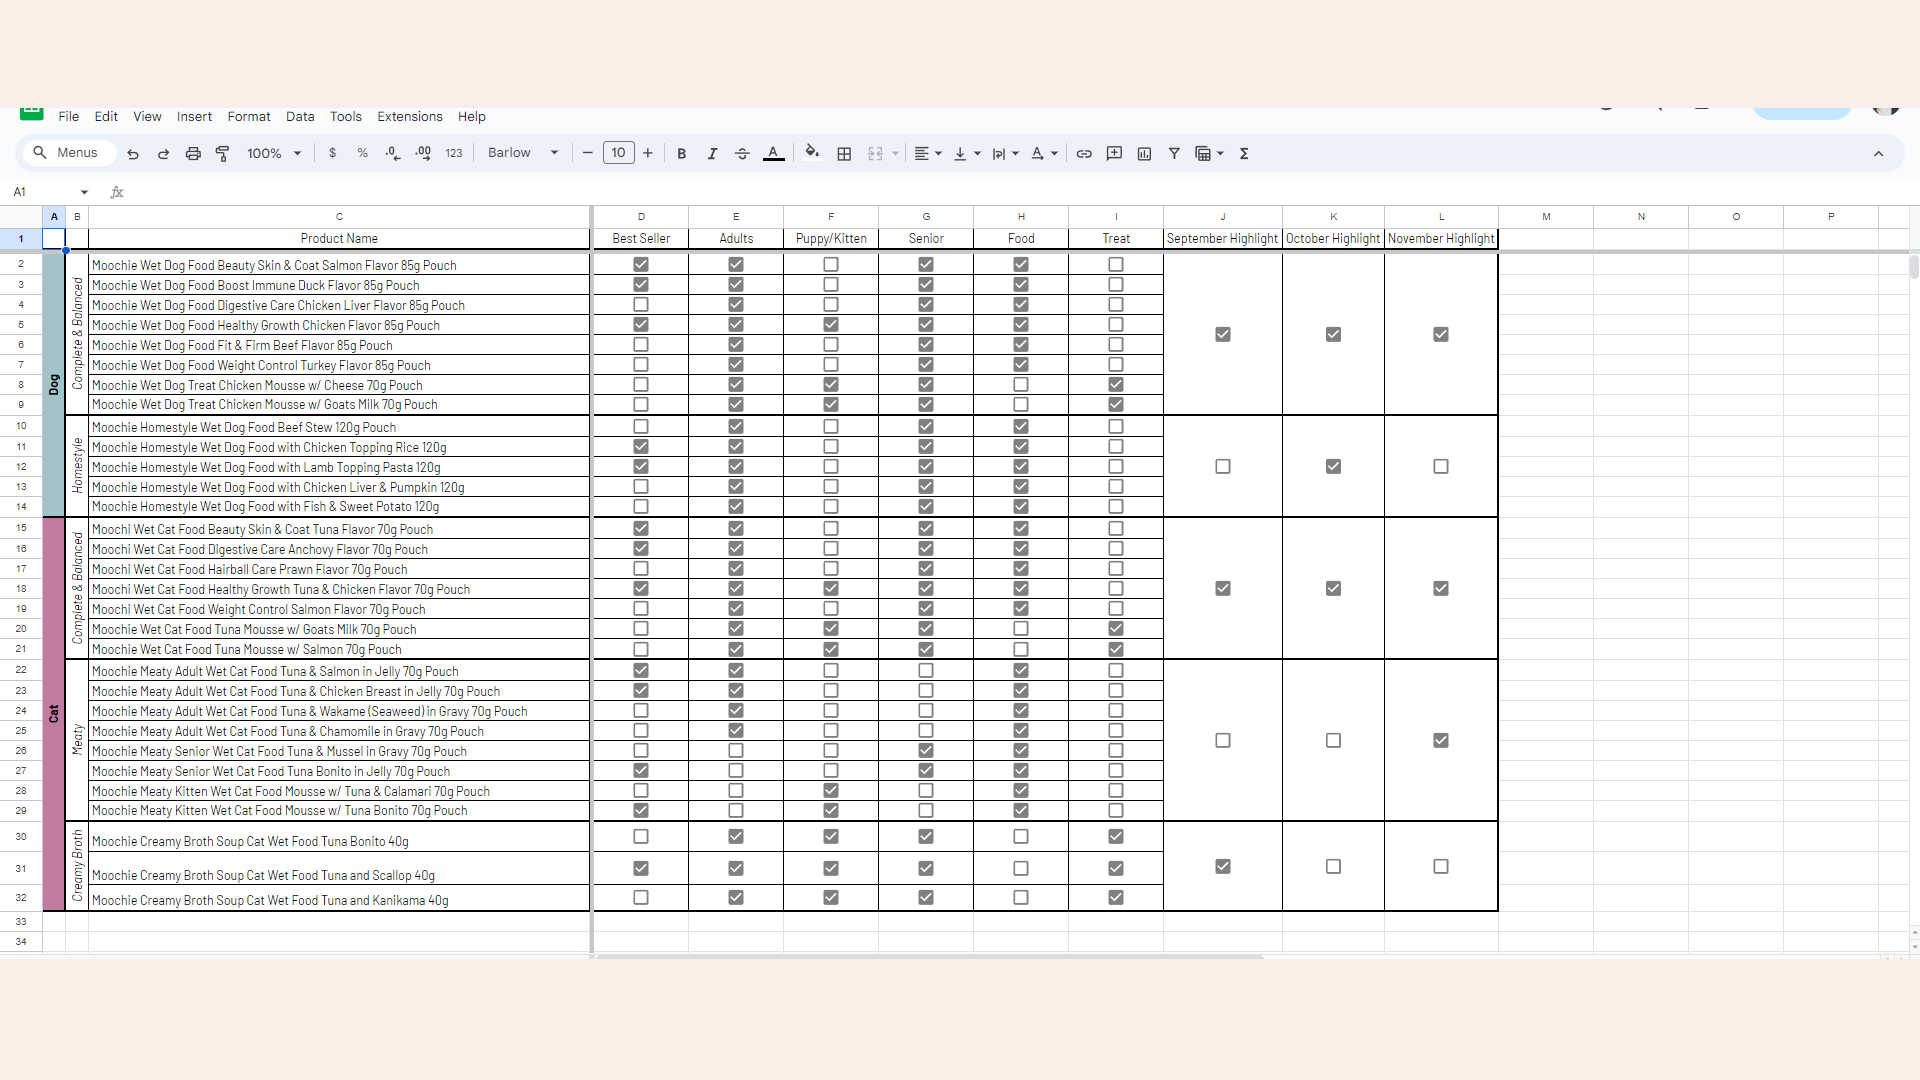Image resolution: width=1920 pixels, height=1080 pixels.
Task: Click the Print icon
Action: [193, 154]
